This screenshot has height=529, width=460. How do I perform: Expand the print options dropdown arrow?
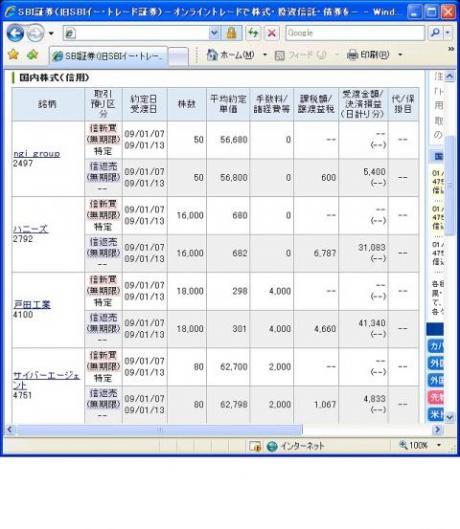[x=400, y=55]
